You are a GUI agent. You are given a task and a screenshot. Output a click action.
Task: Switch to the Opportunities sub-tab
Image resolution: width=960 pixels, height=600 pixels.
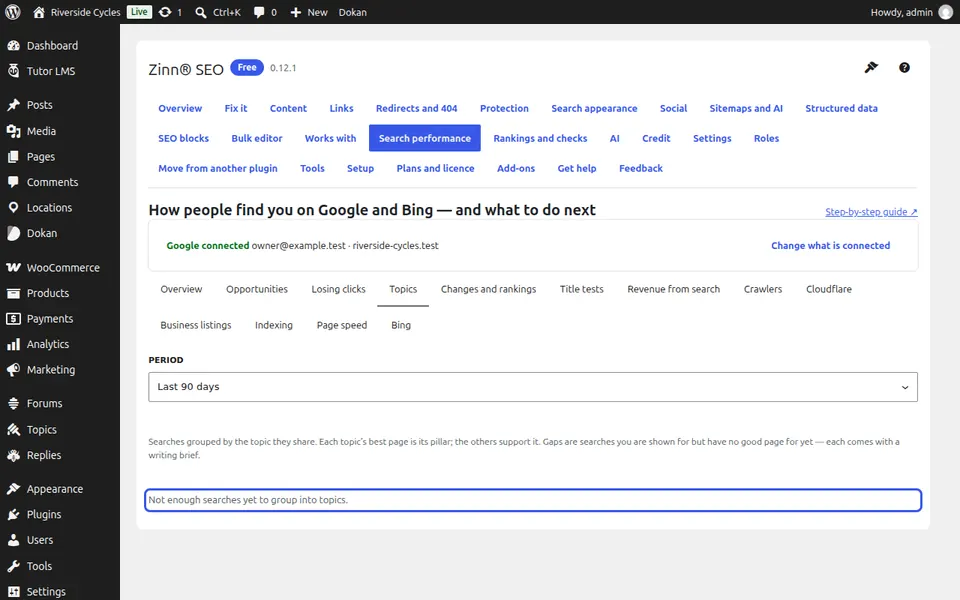[257, 289]
